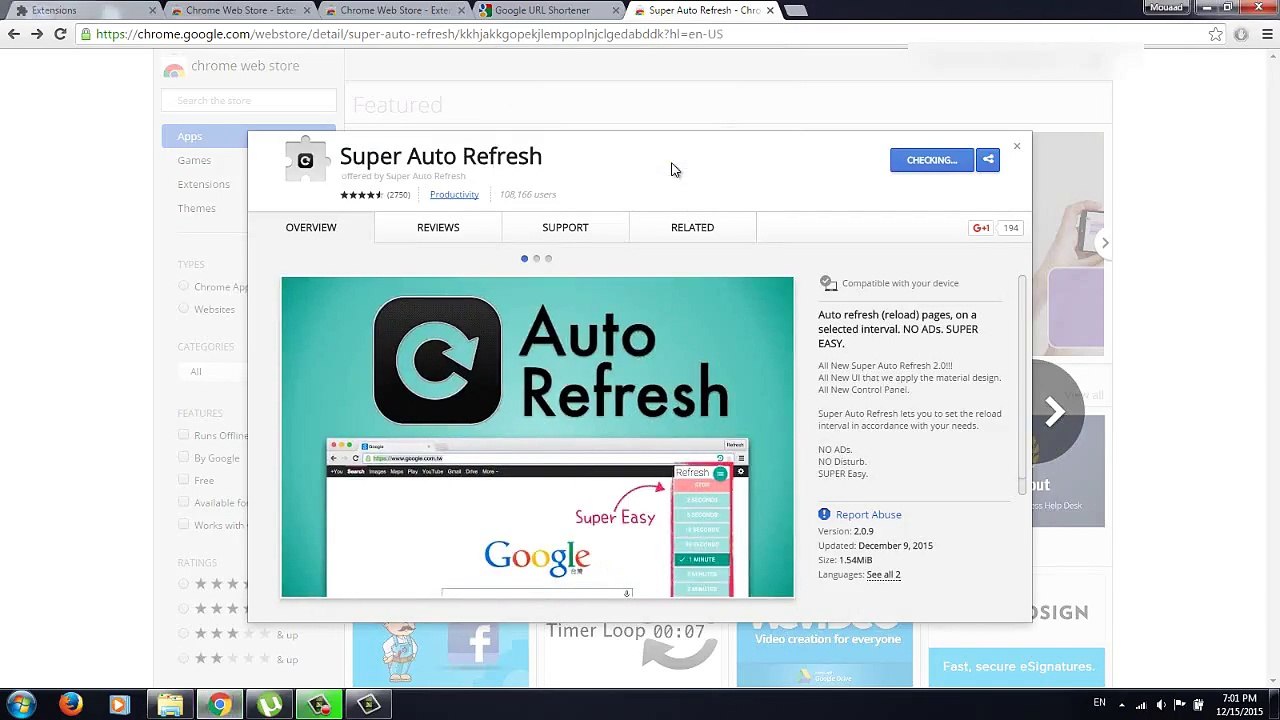Click the Chrome Web Store logo

tap(174, 68)
